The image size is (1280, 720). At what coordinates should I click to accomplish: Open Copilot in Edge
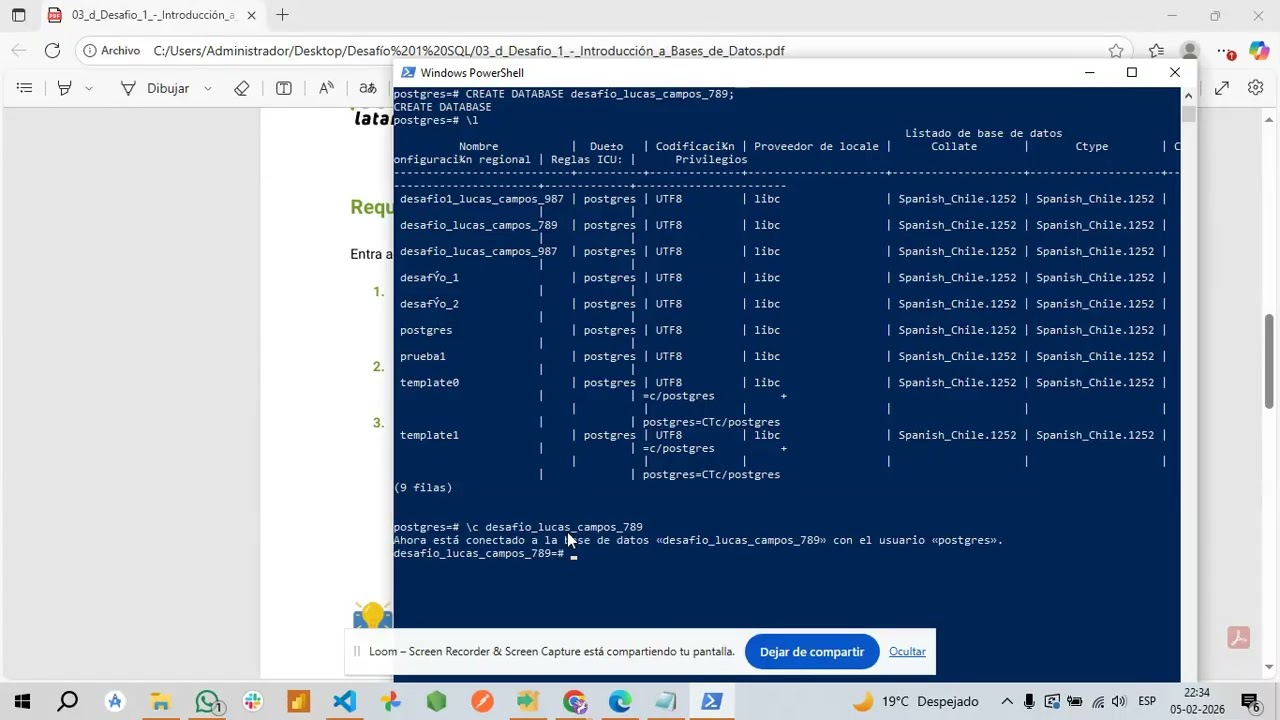(x=1258, y=51)
